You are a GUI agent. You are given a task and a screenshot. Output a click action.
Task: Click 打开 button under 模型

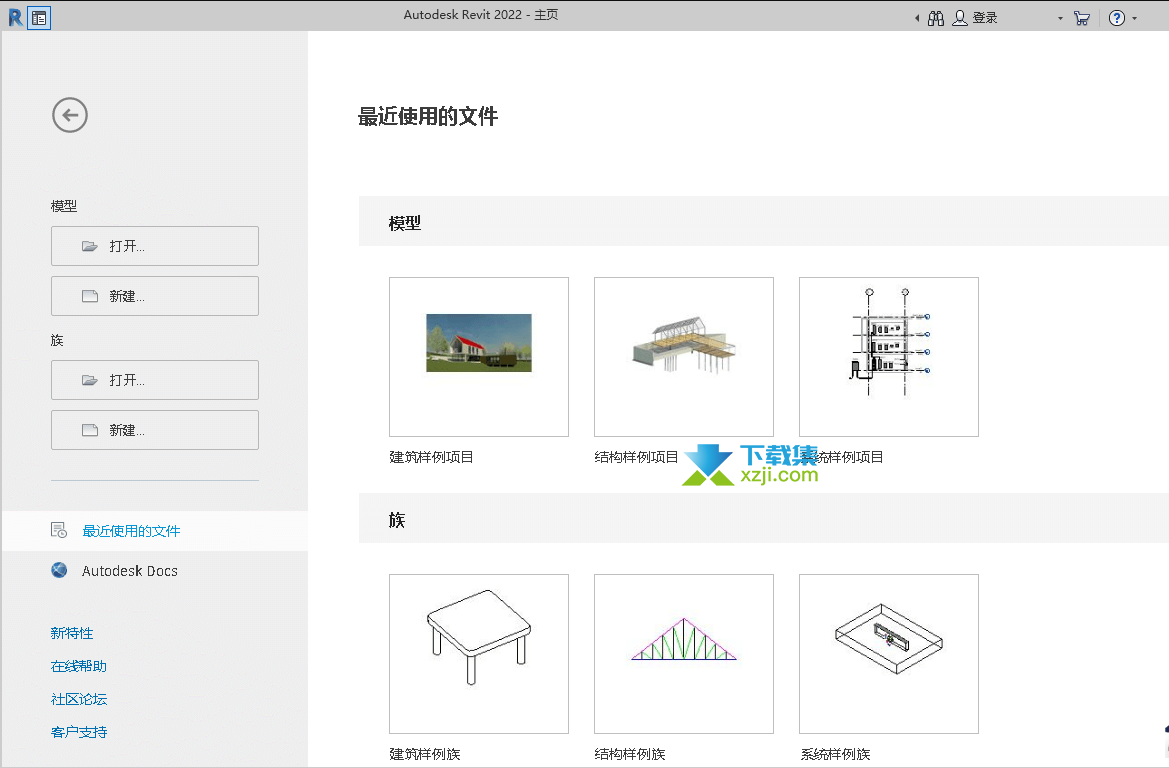tap(155, 246)
